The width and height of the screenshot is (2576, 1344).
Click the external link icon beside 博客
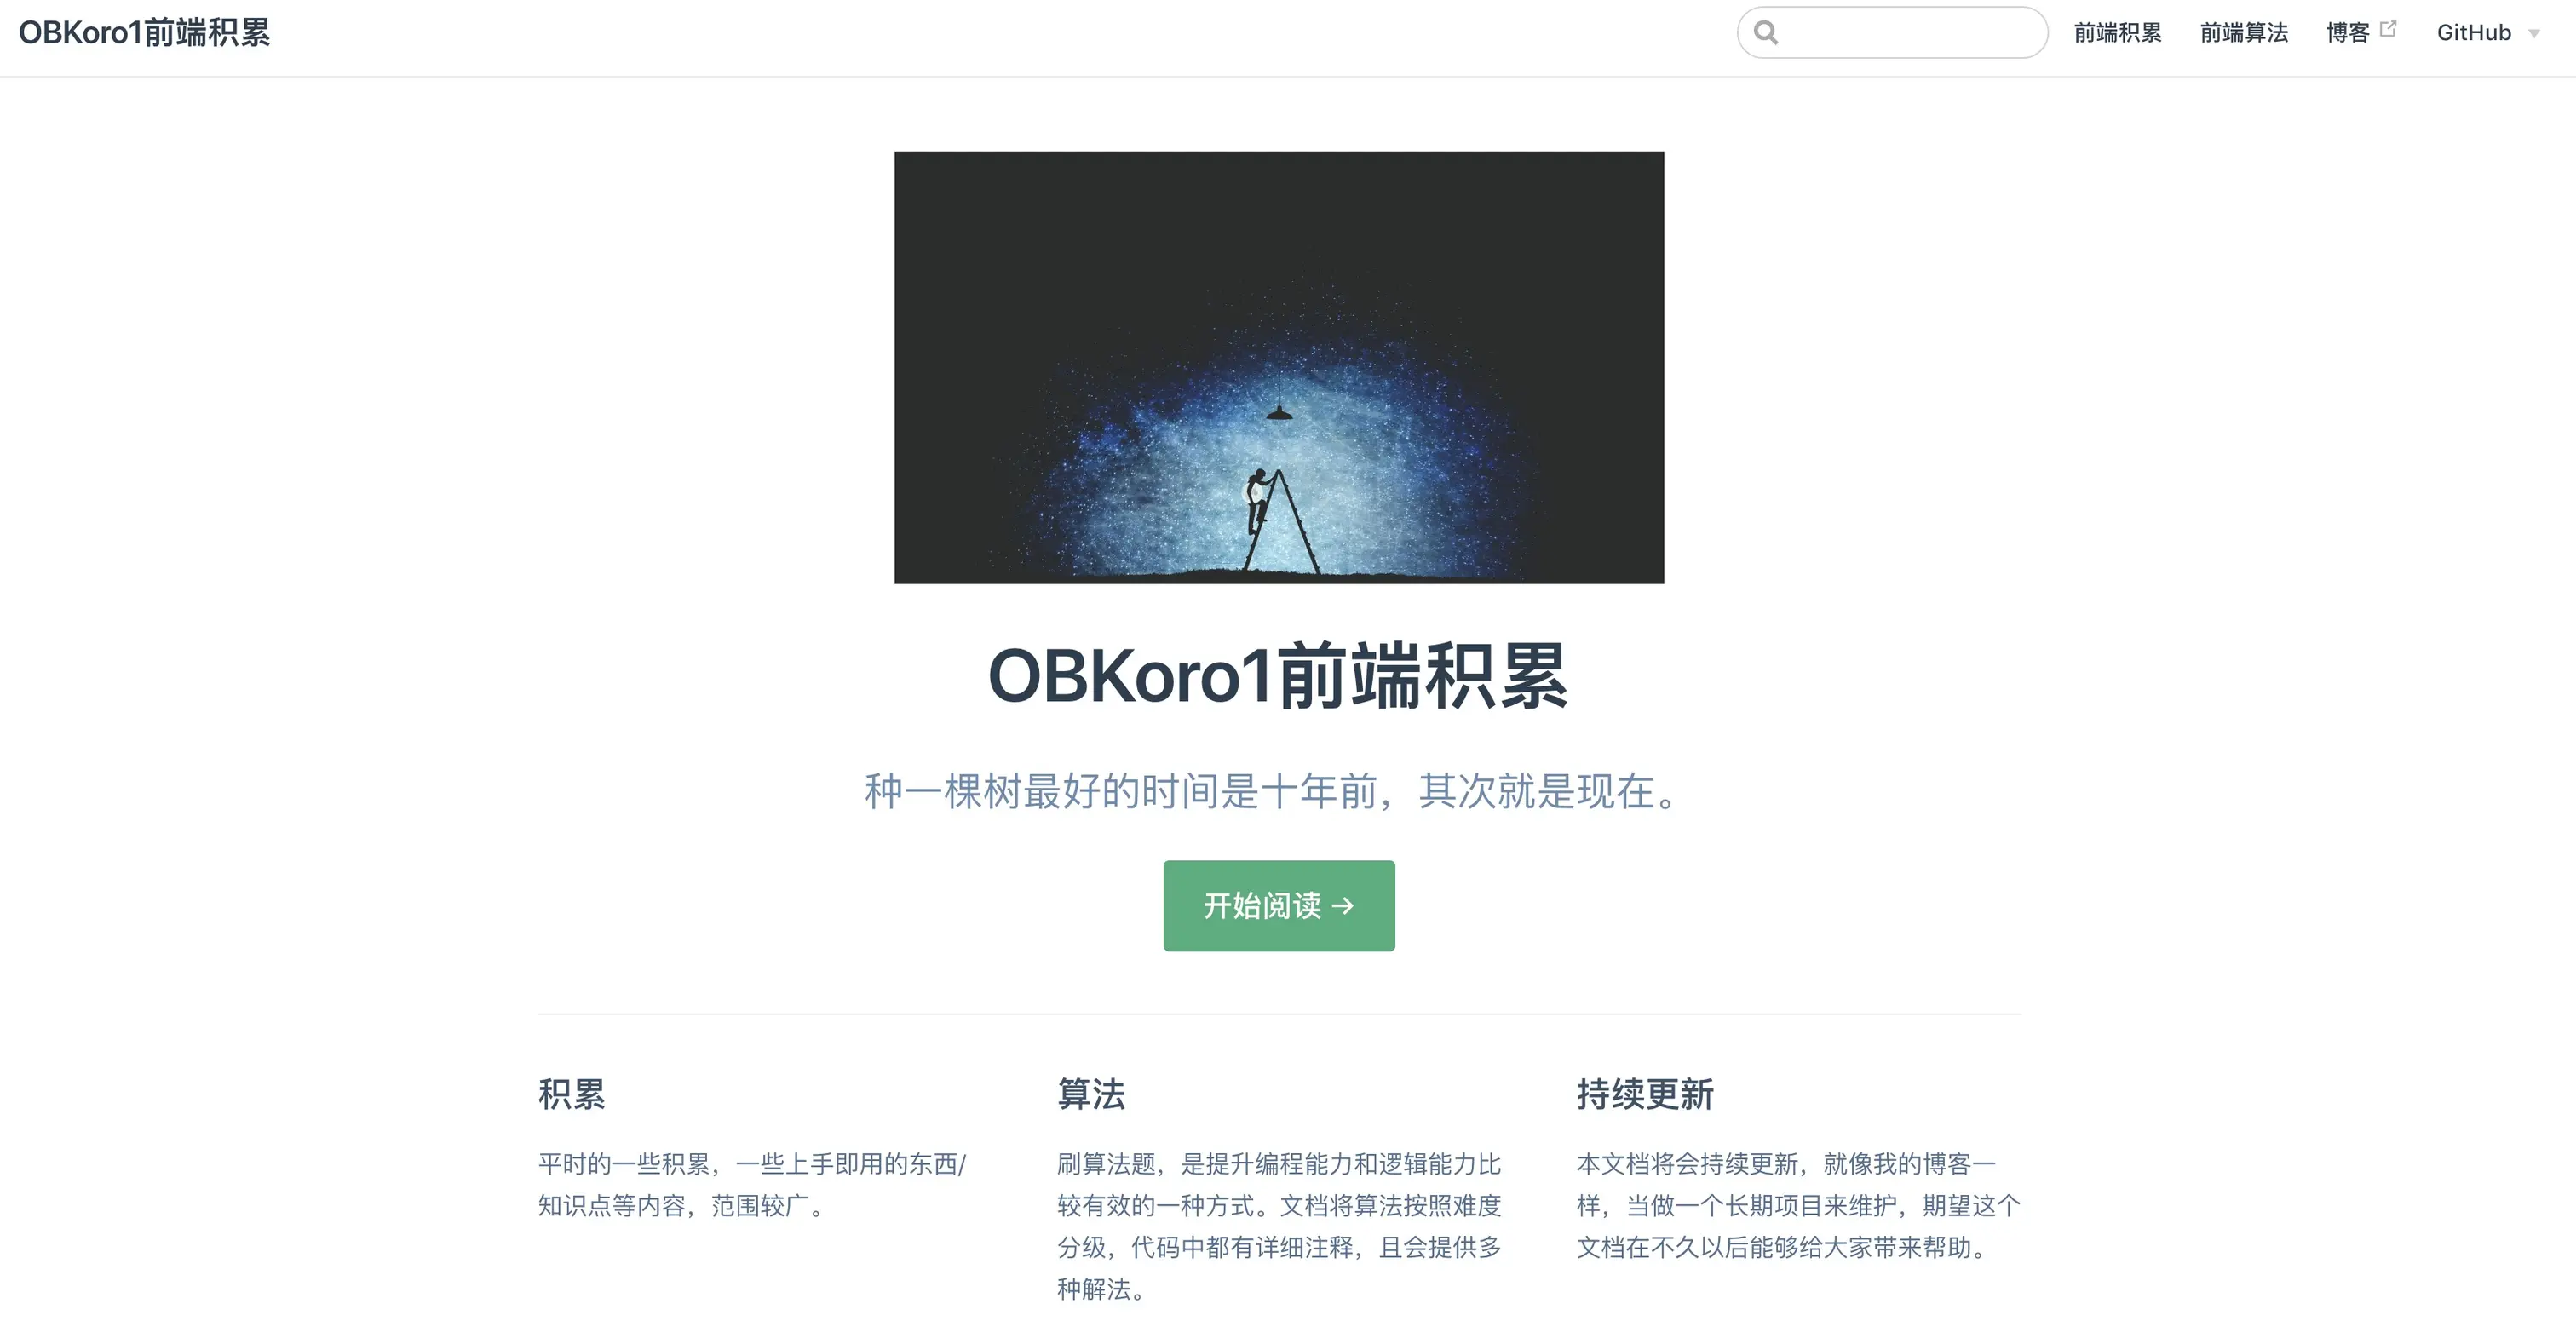tap(2388, 29)
